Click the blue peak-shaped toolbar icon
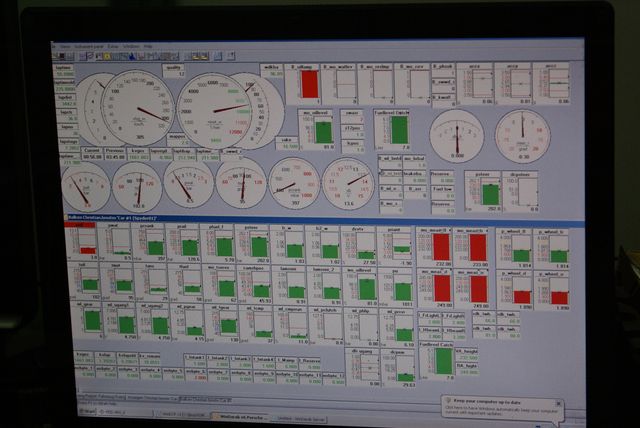Screen dimensions: 640x428 pos(132,56)
